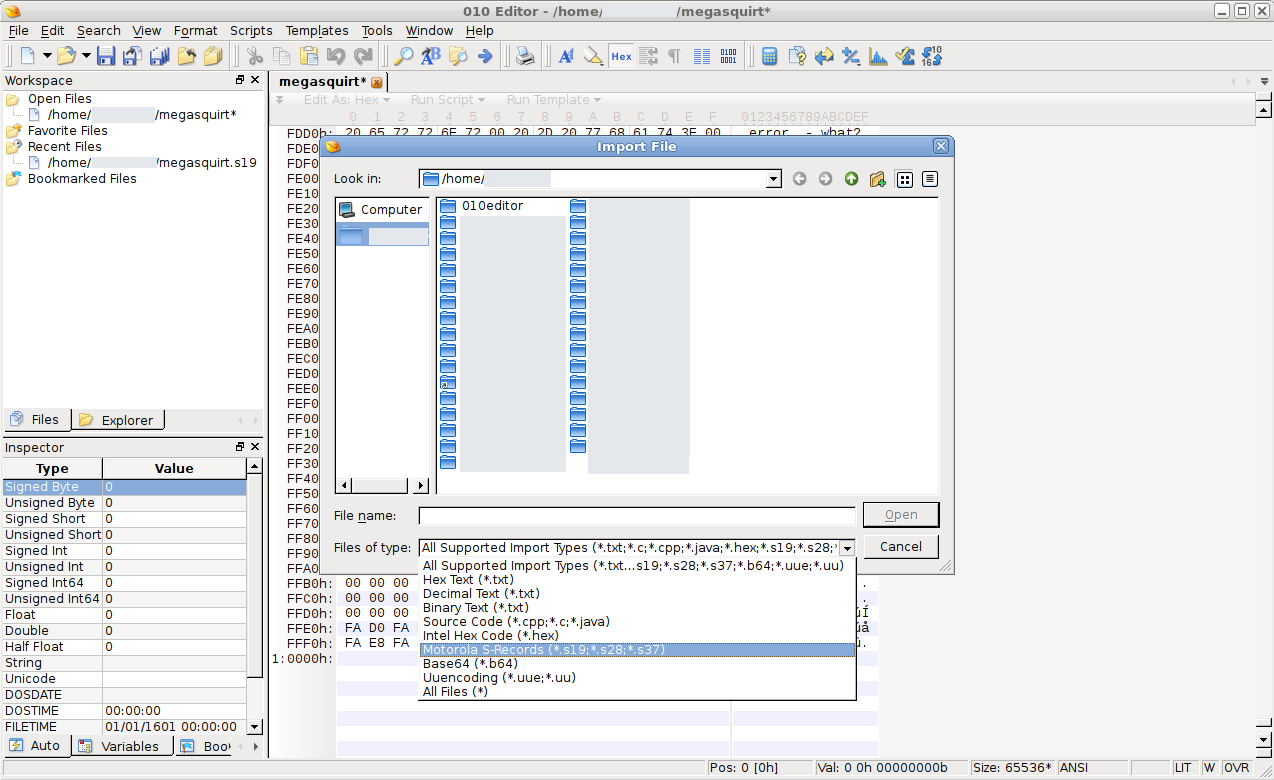Click the Hex Operations plus-minus icon
Screen dimensions: 1274x780
point(851,56)
